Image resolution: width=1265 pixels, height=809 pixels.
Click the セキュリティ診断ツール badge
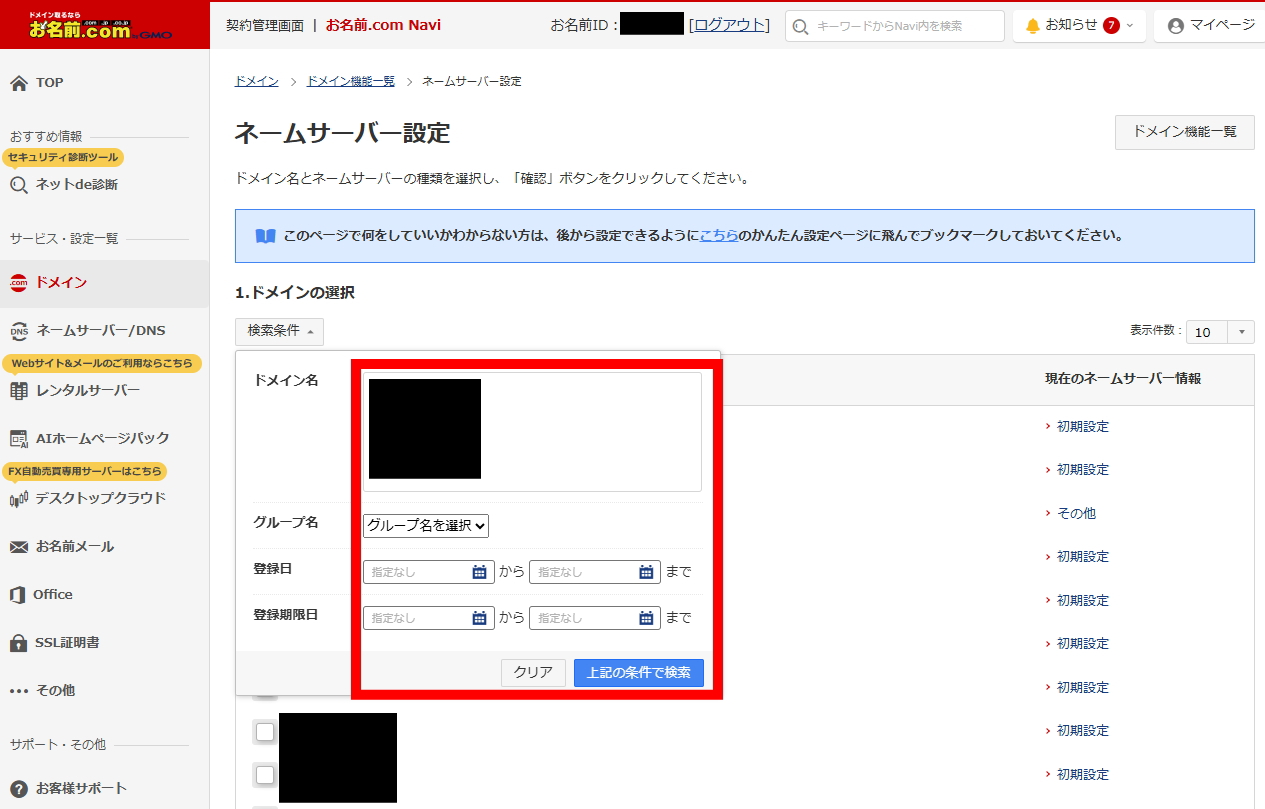63,157
